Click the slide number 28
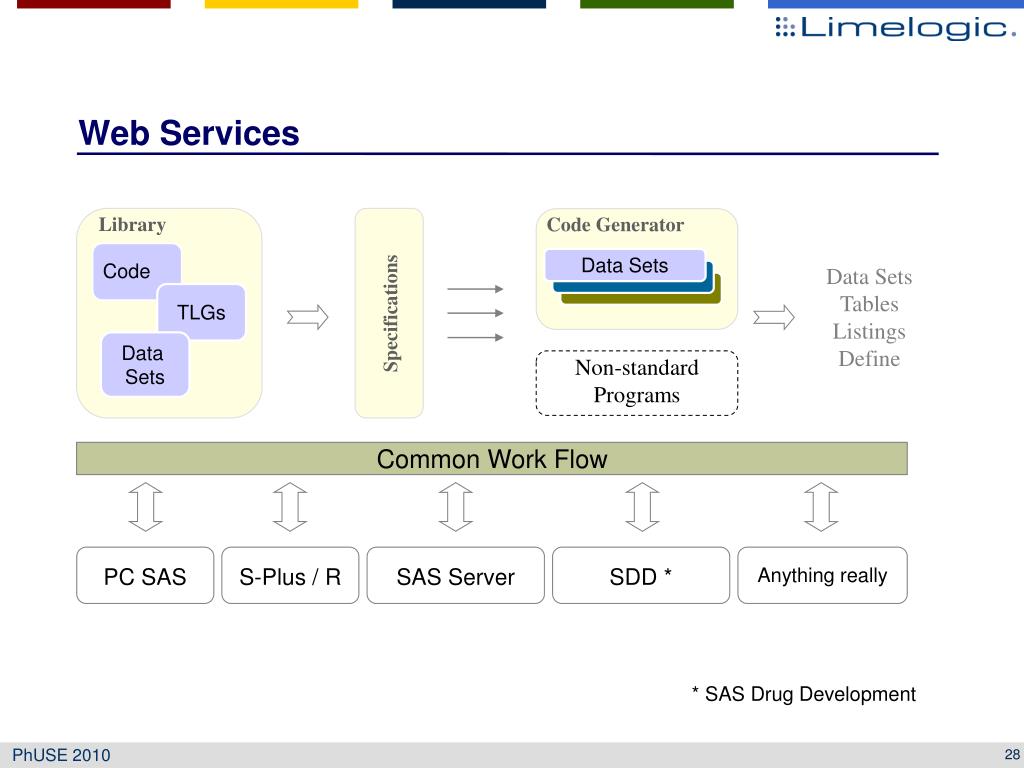The height and width of the screenshot is (768, 1024). 1012,754
